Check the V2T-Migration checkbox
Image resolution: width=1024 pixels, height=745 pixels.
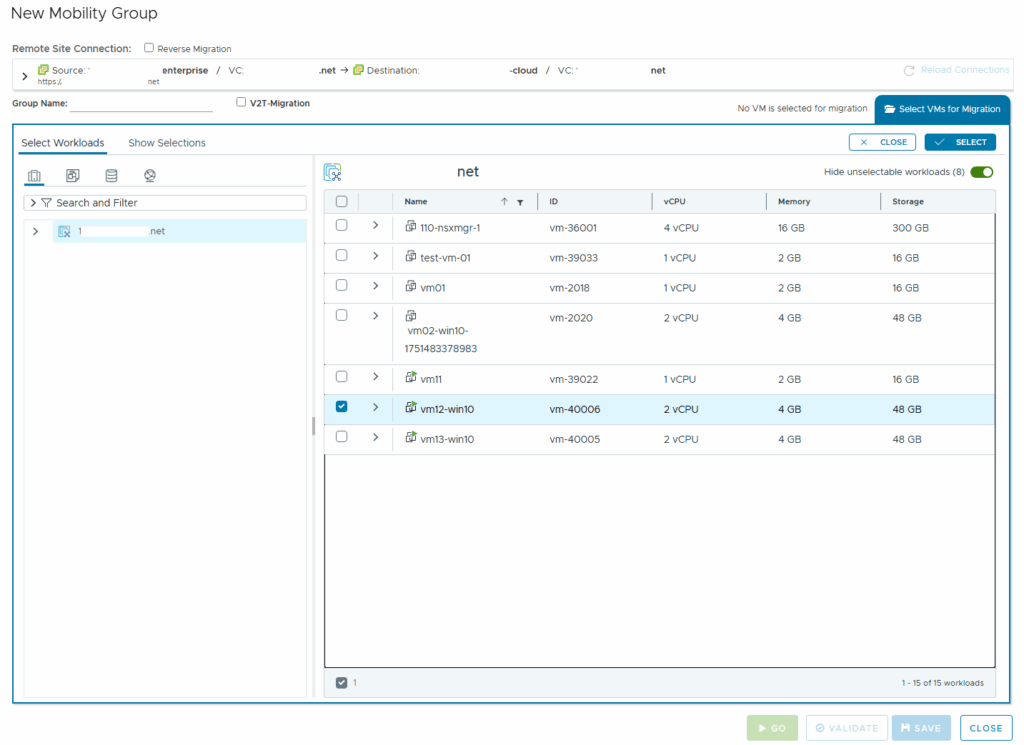pos(241,102)
